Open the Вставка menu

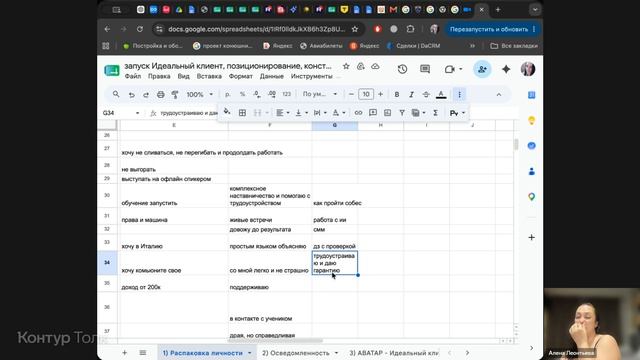[209, 76]
